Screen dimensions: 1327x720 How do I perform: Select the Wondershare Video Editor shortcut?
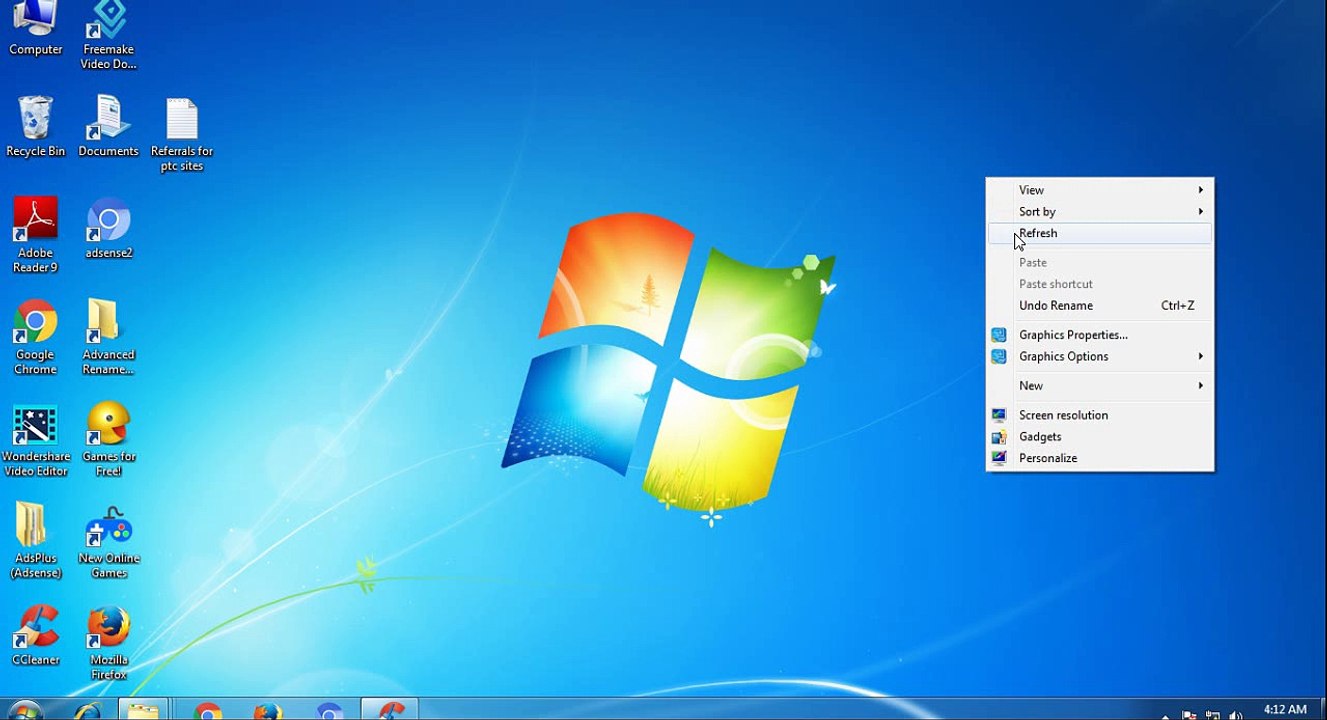click(35, 440)
